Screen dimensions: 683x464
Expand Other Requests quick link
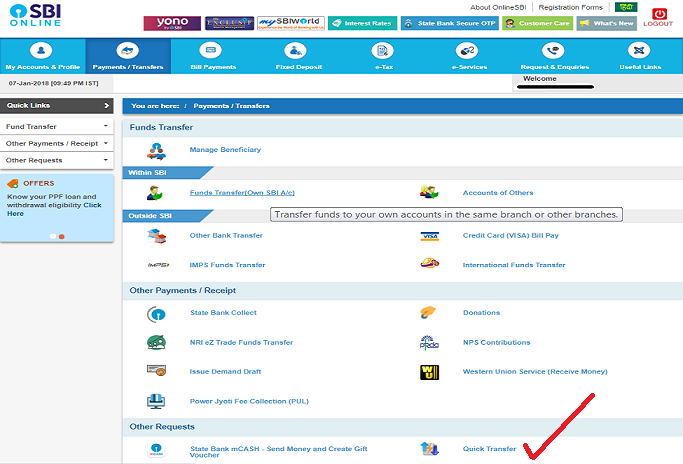click(57, 160)
